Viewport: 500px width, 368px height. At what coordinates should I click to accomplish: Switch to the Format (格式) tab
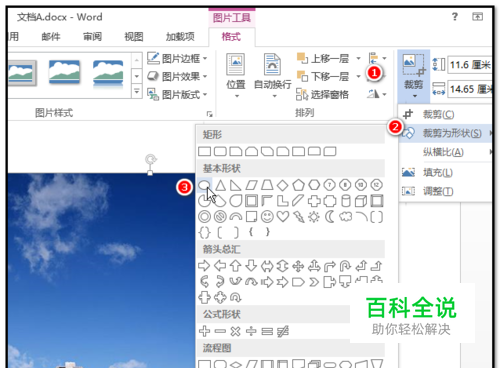231,37
